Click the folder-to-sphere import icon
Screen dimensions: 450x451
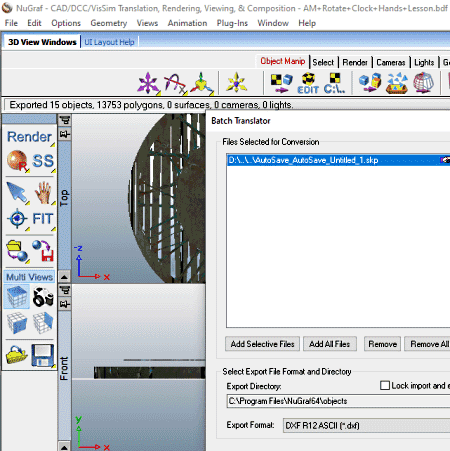coord(17,251)
